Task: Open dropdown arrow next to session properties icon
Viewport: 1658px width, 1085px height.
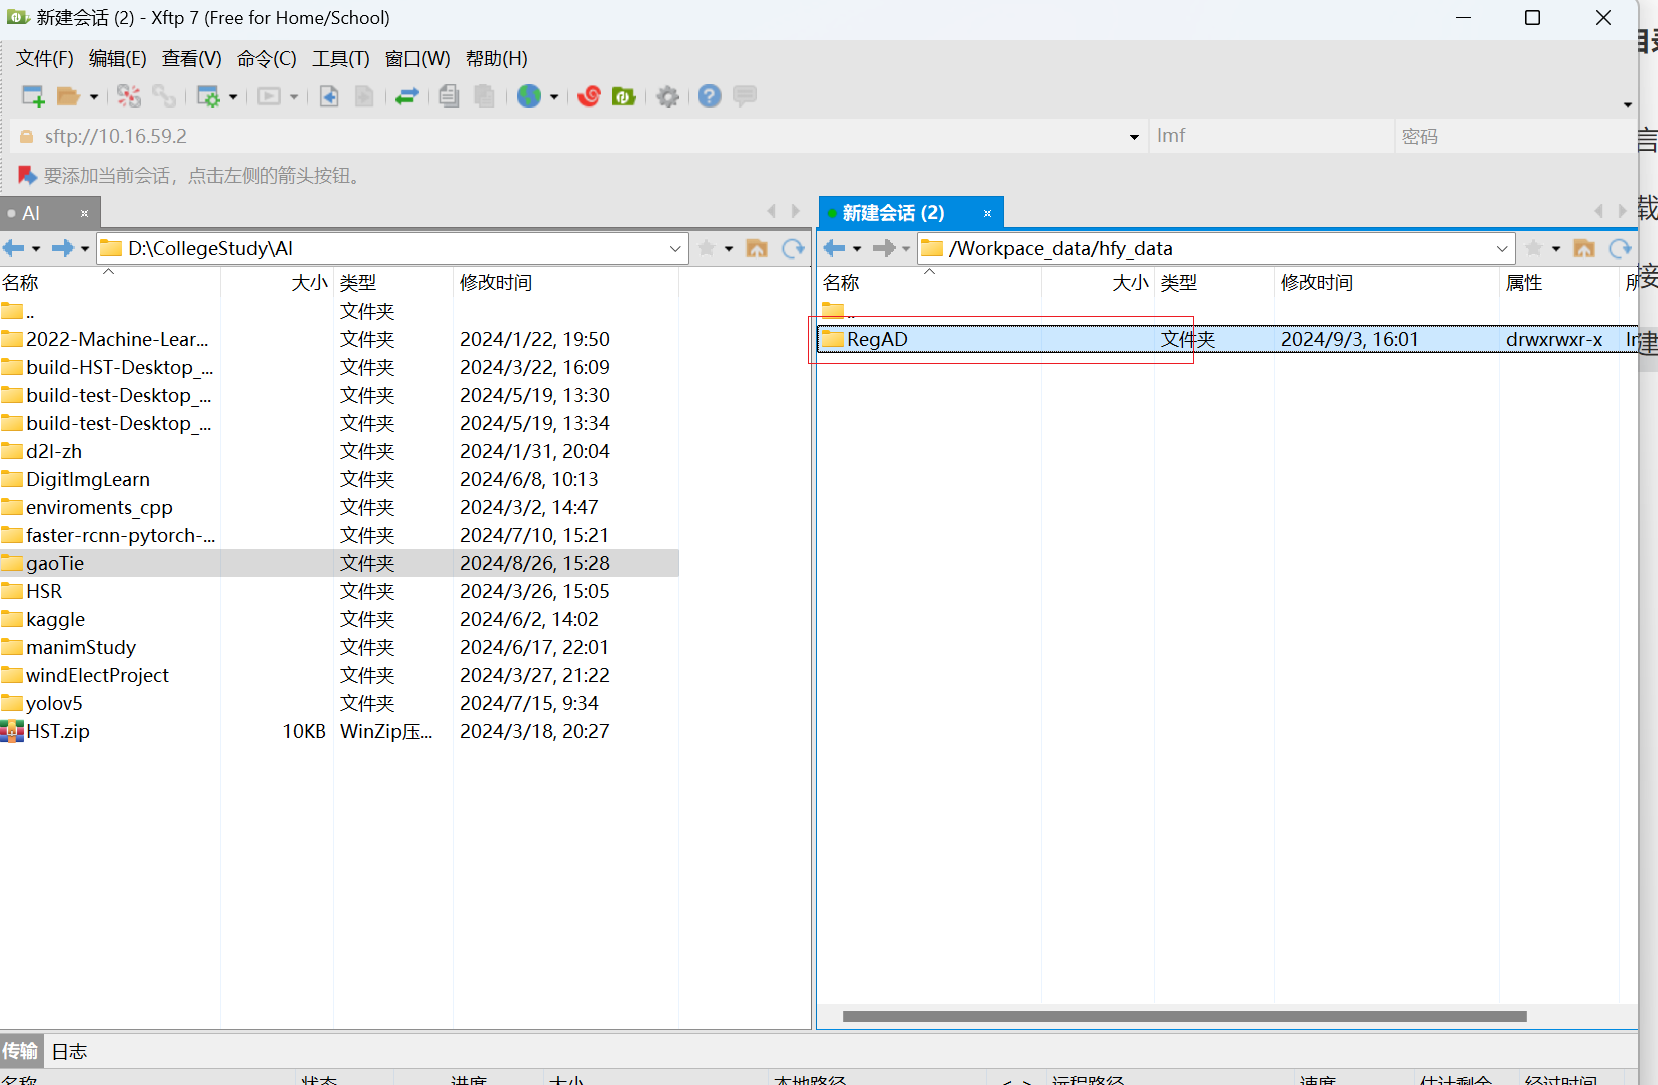Action: tap(233, 97)
